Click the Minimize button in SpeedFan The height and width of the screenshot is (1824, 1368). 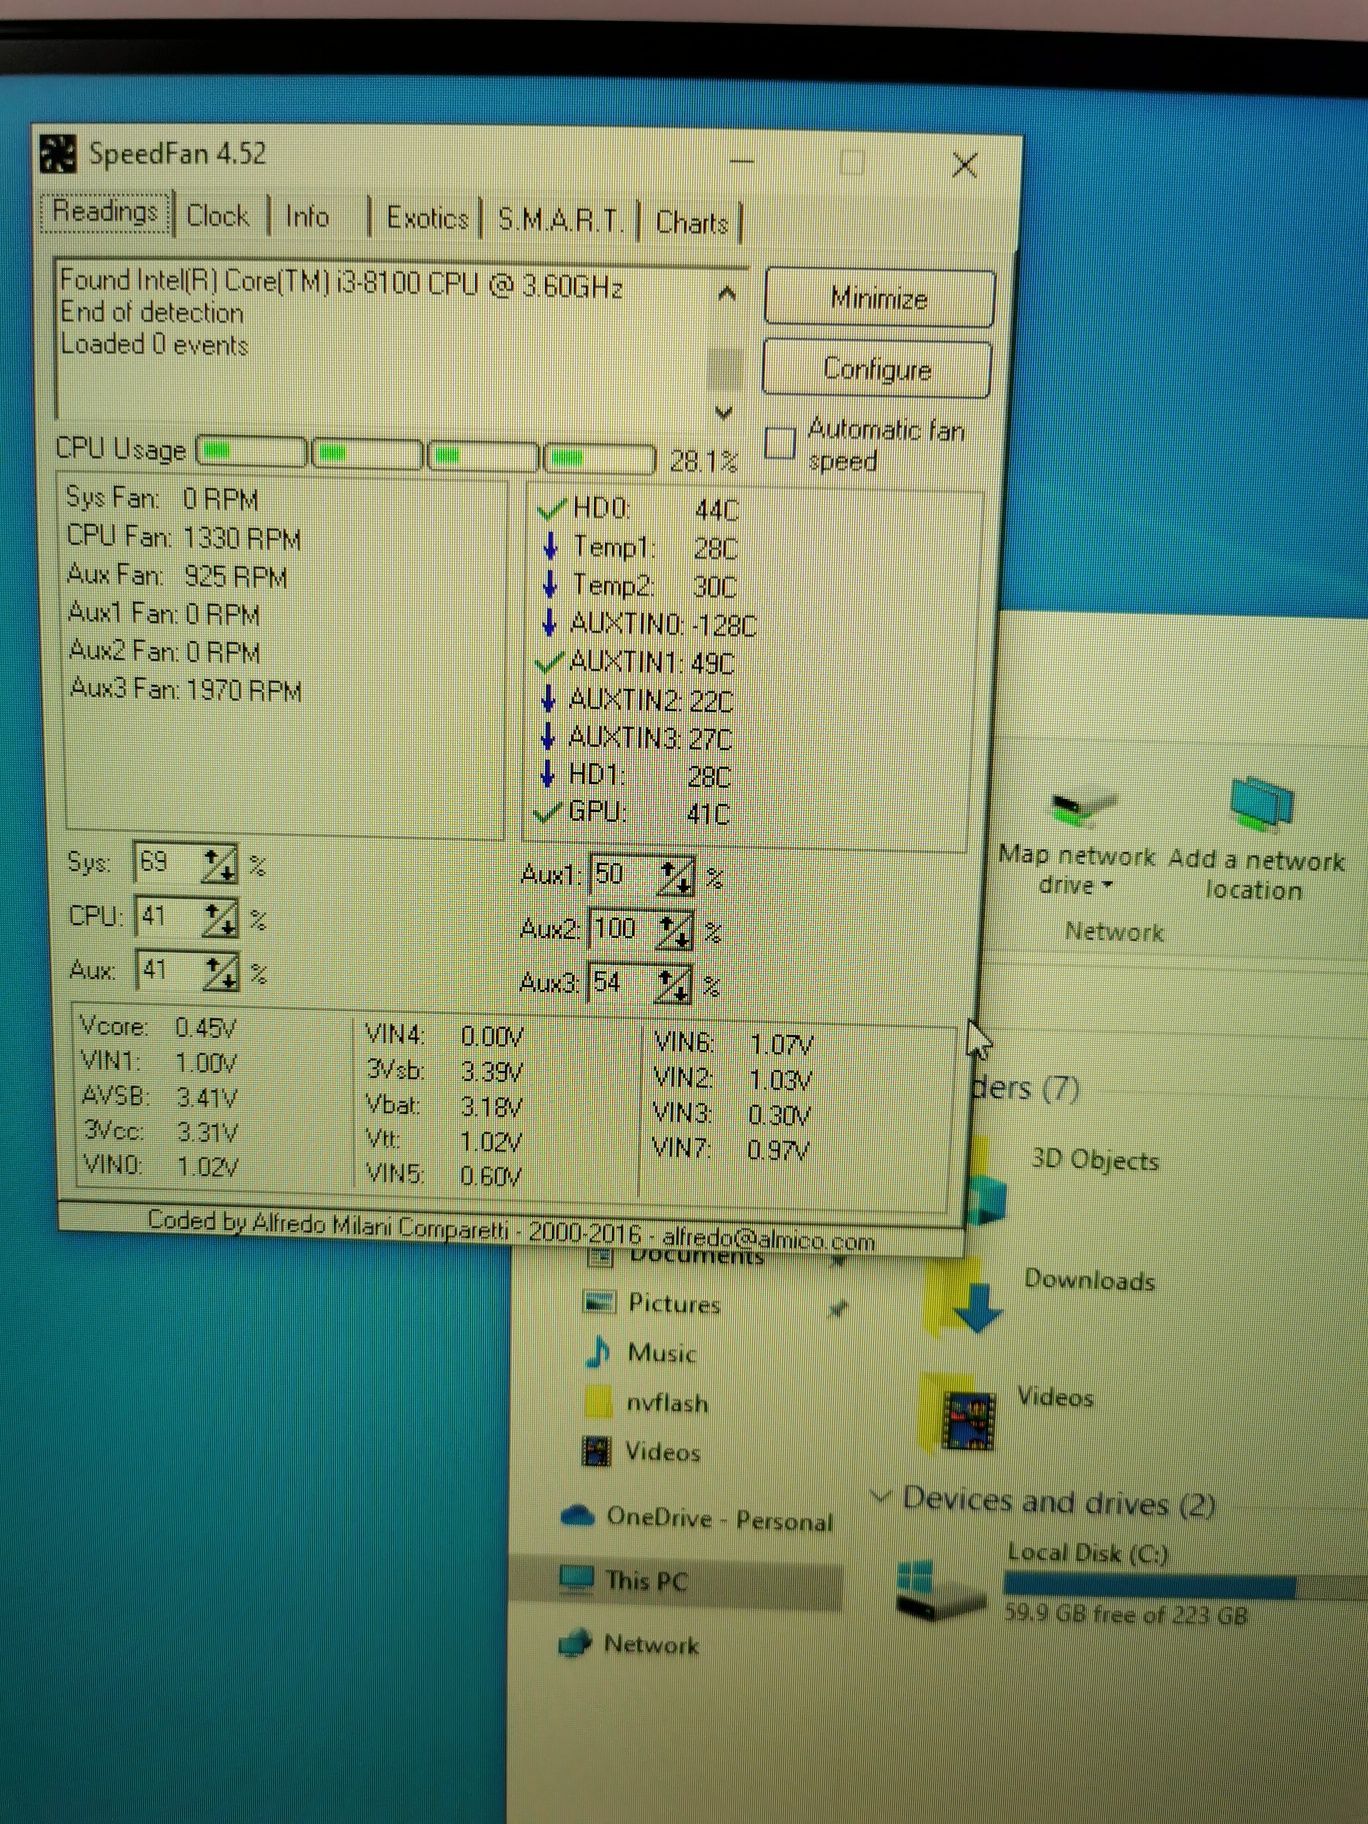[879, 298]
